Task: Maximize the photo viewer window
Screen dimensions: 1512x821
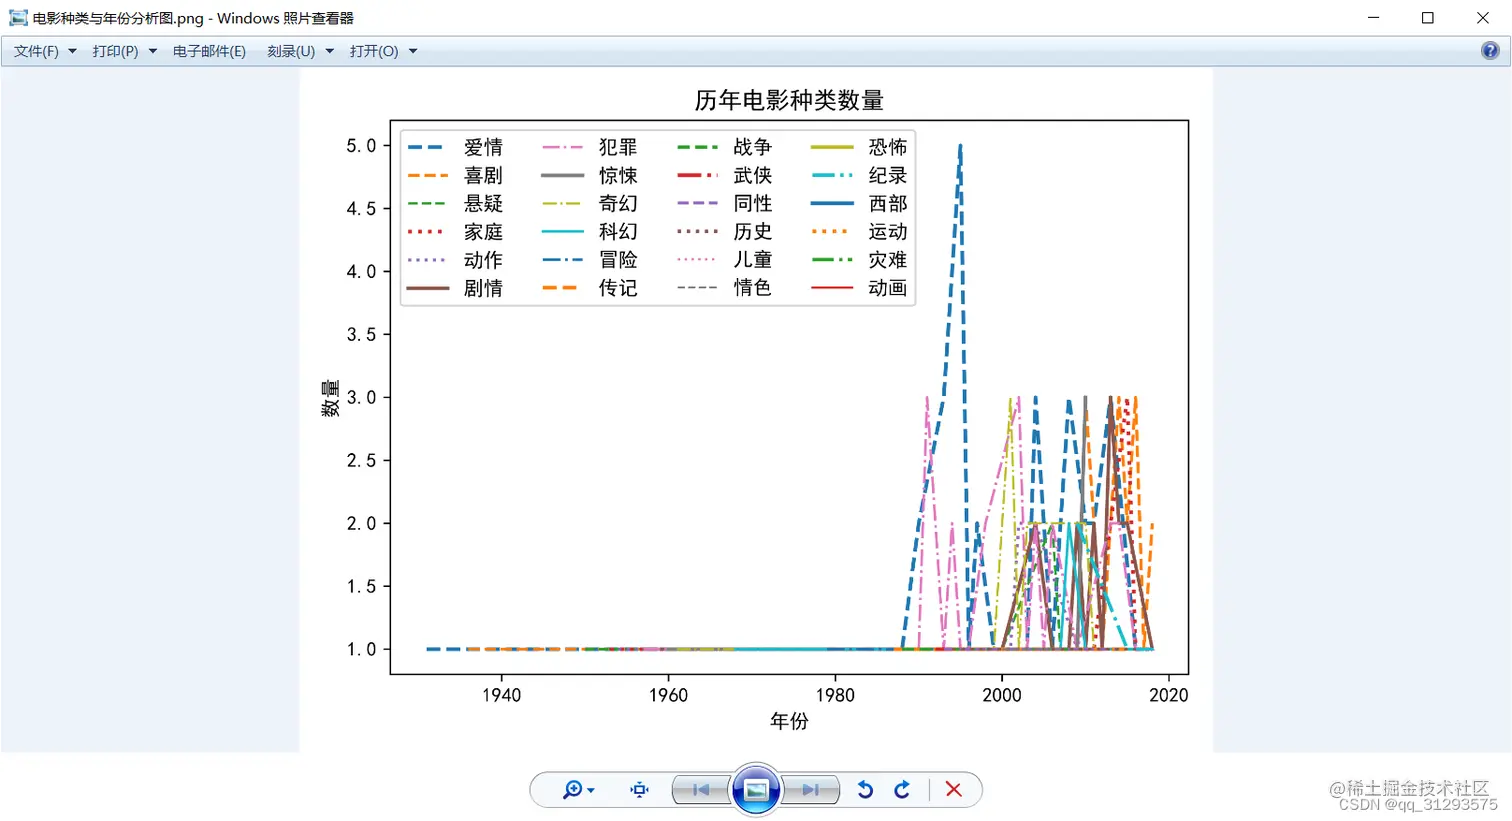Action: pyautogui.click(x=1428, y=18)
